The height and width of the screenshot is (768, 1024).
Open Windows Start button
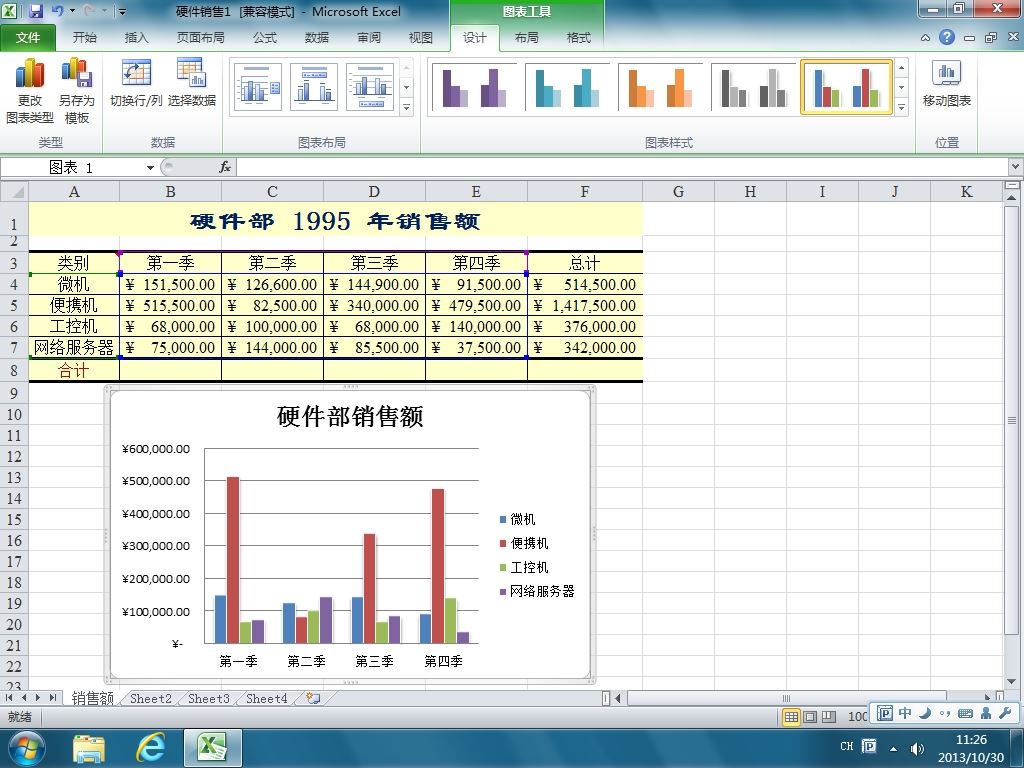[x=26, y=748]
